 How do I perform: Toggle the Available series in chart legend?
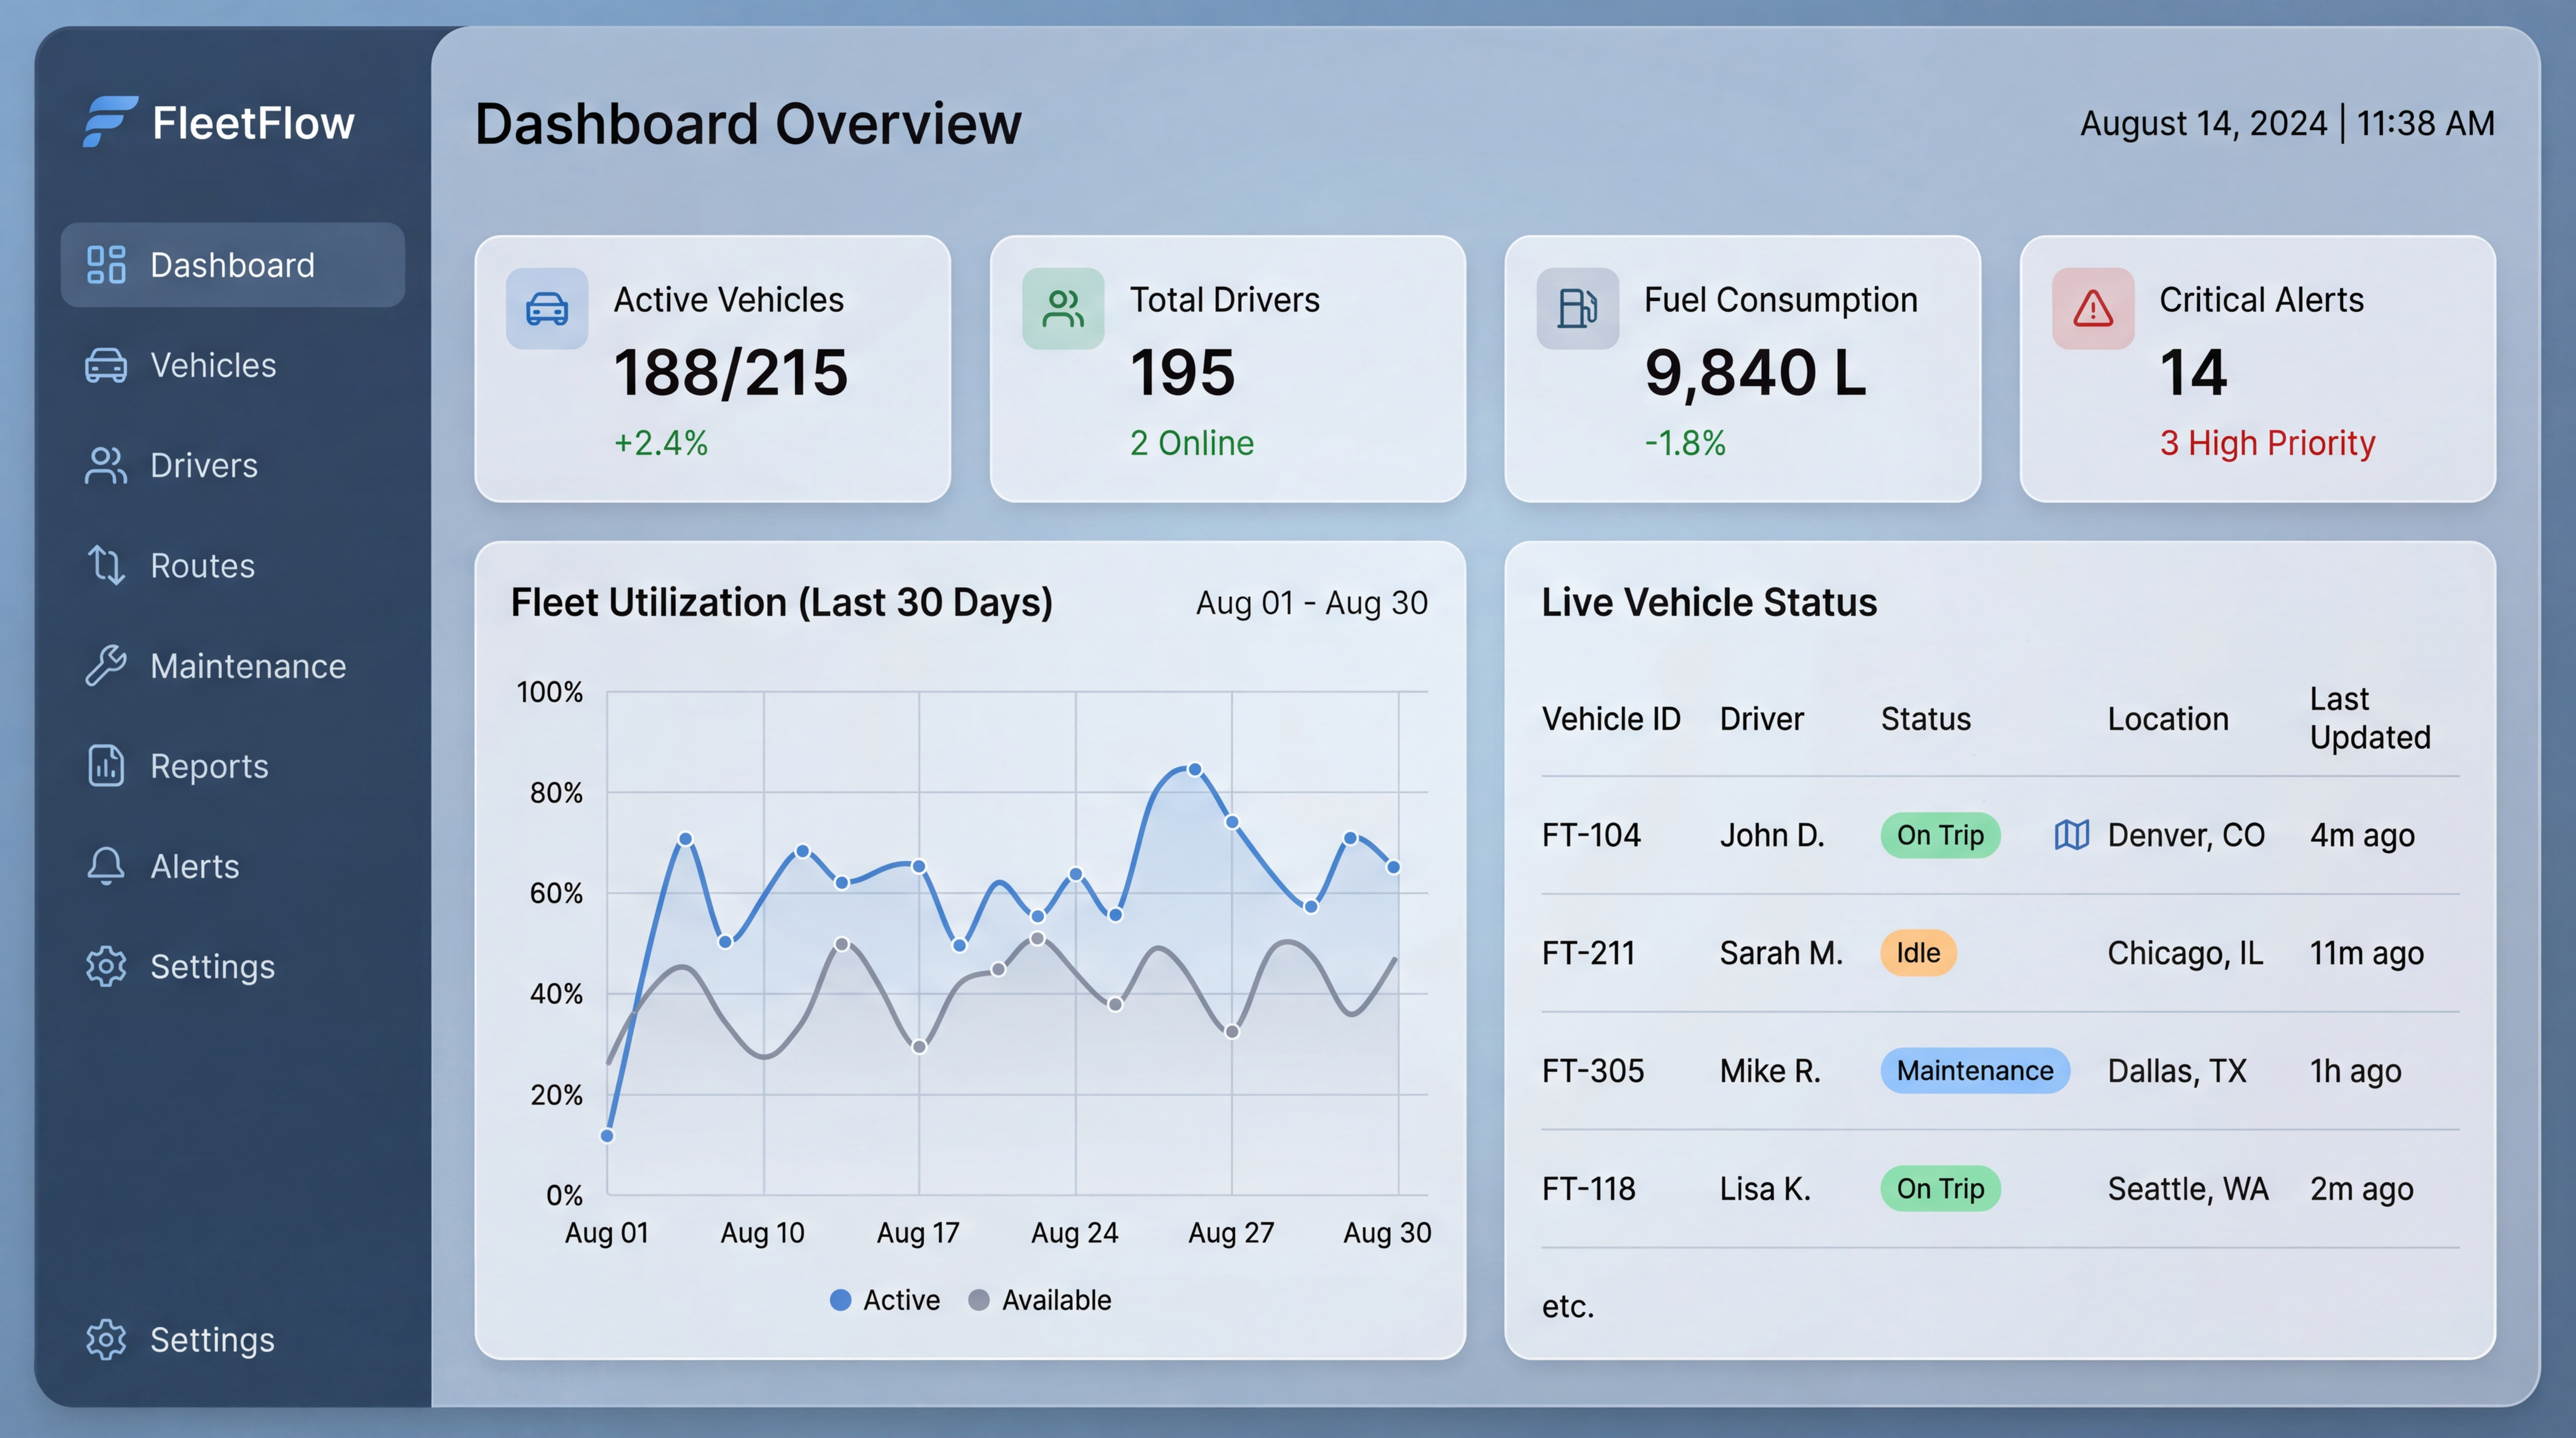[1040, 1300]
